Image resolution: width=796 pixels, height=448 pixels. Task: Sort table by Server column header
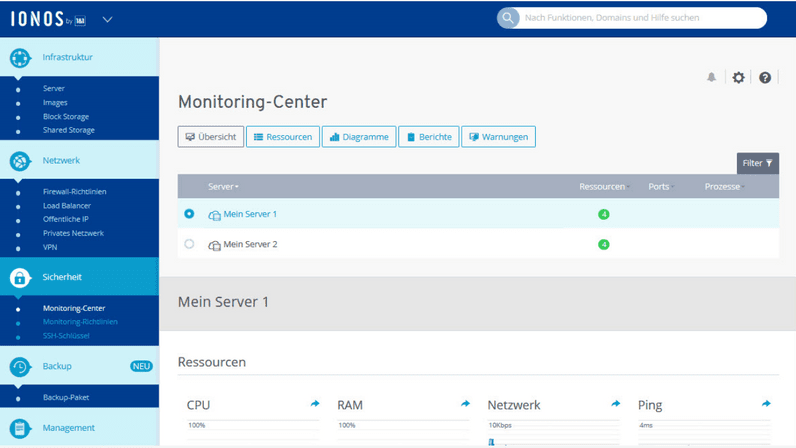(223, 187)
